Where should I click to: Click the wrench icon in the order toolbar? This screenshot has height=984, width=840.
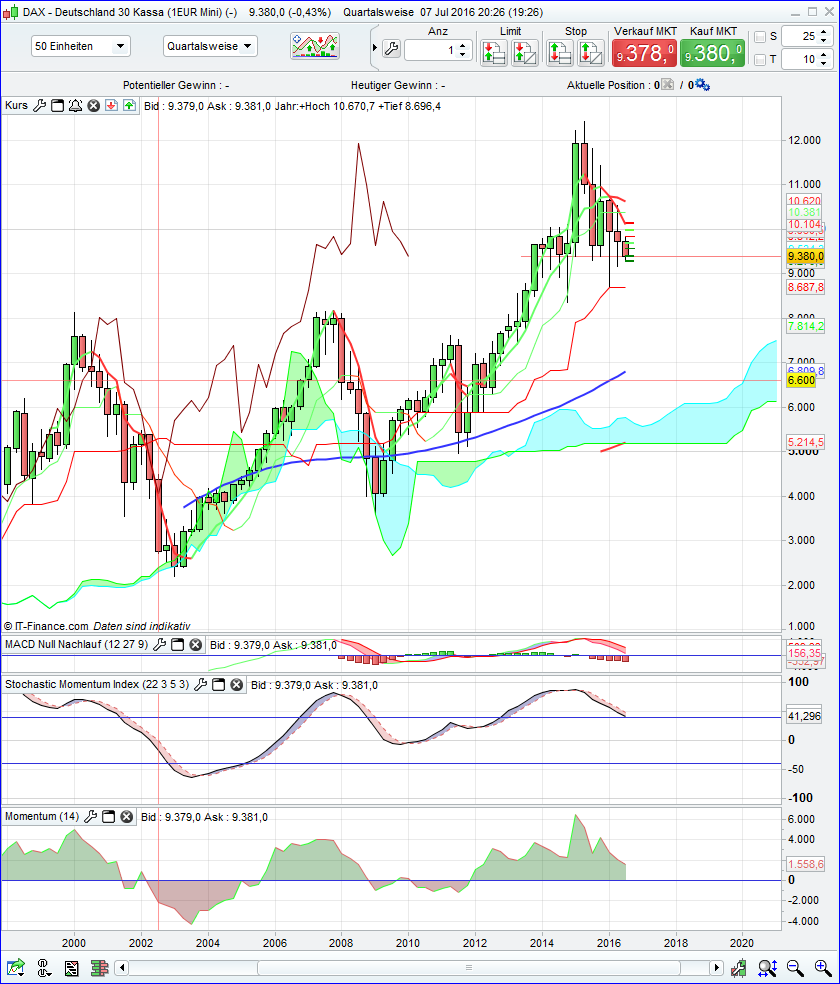[389, 46]
